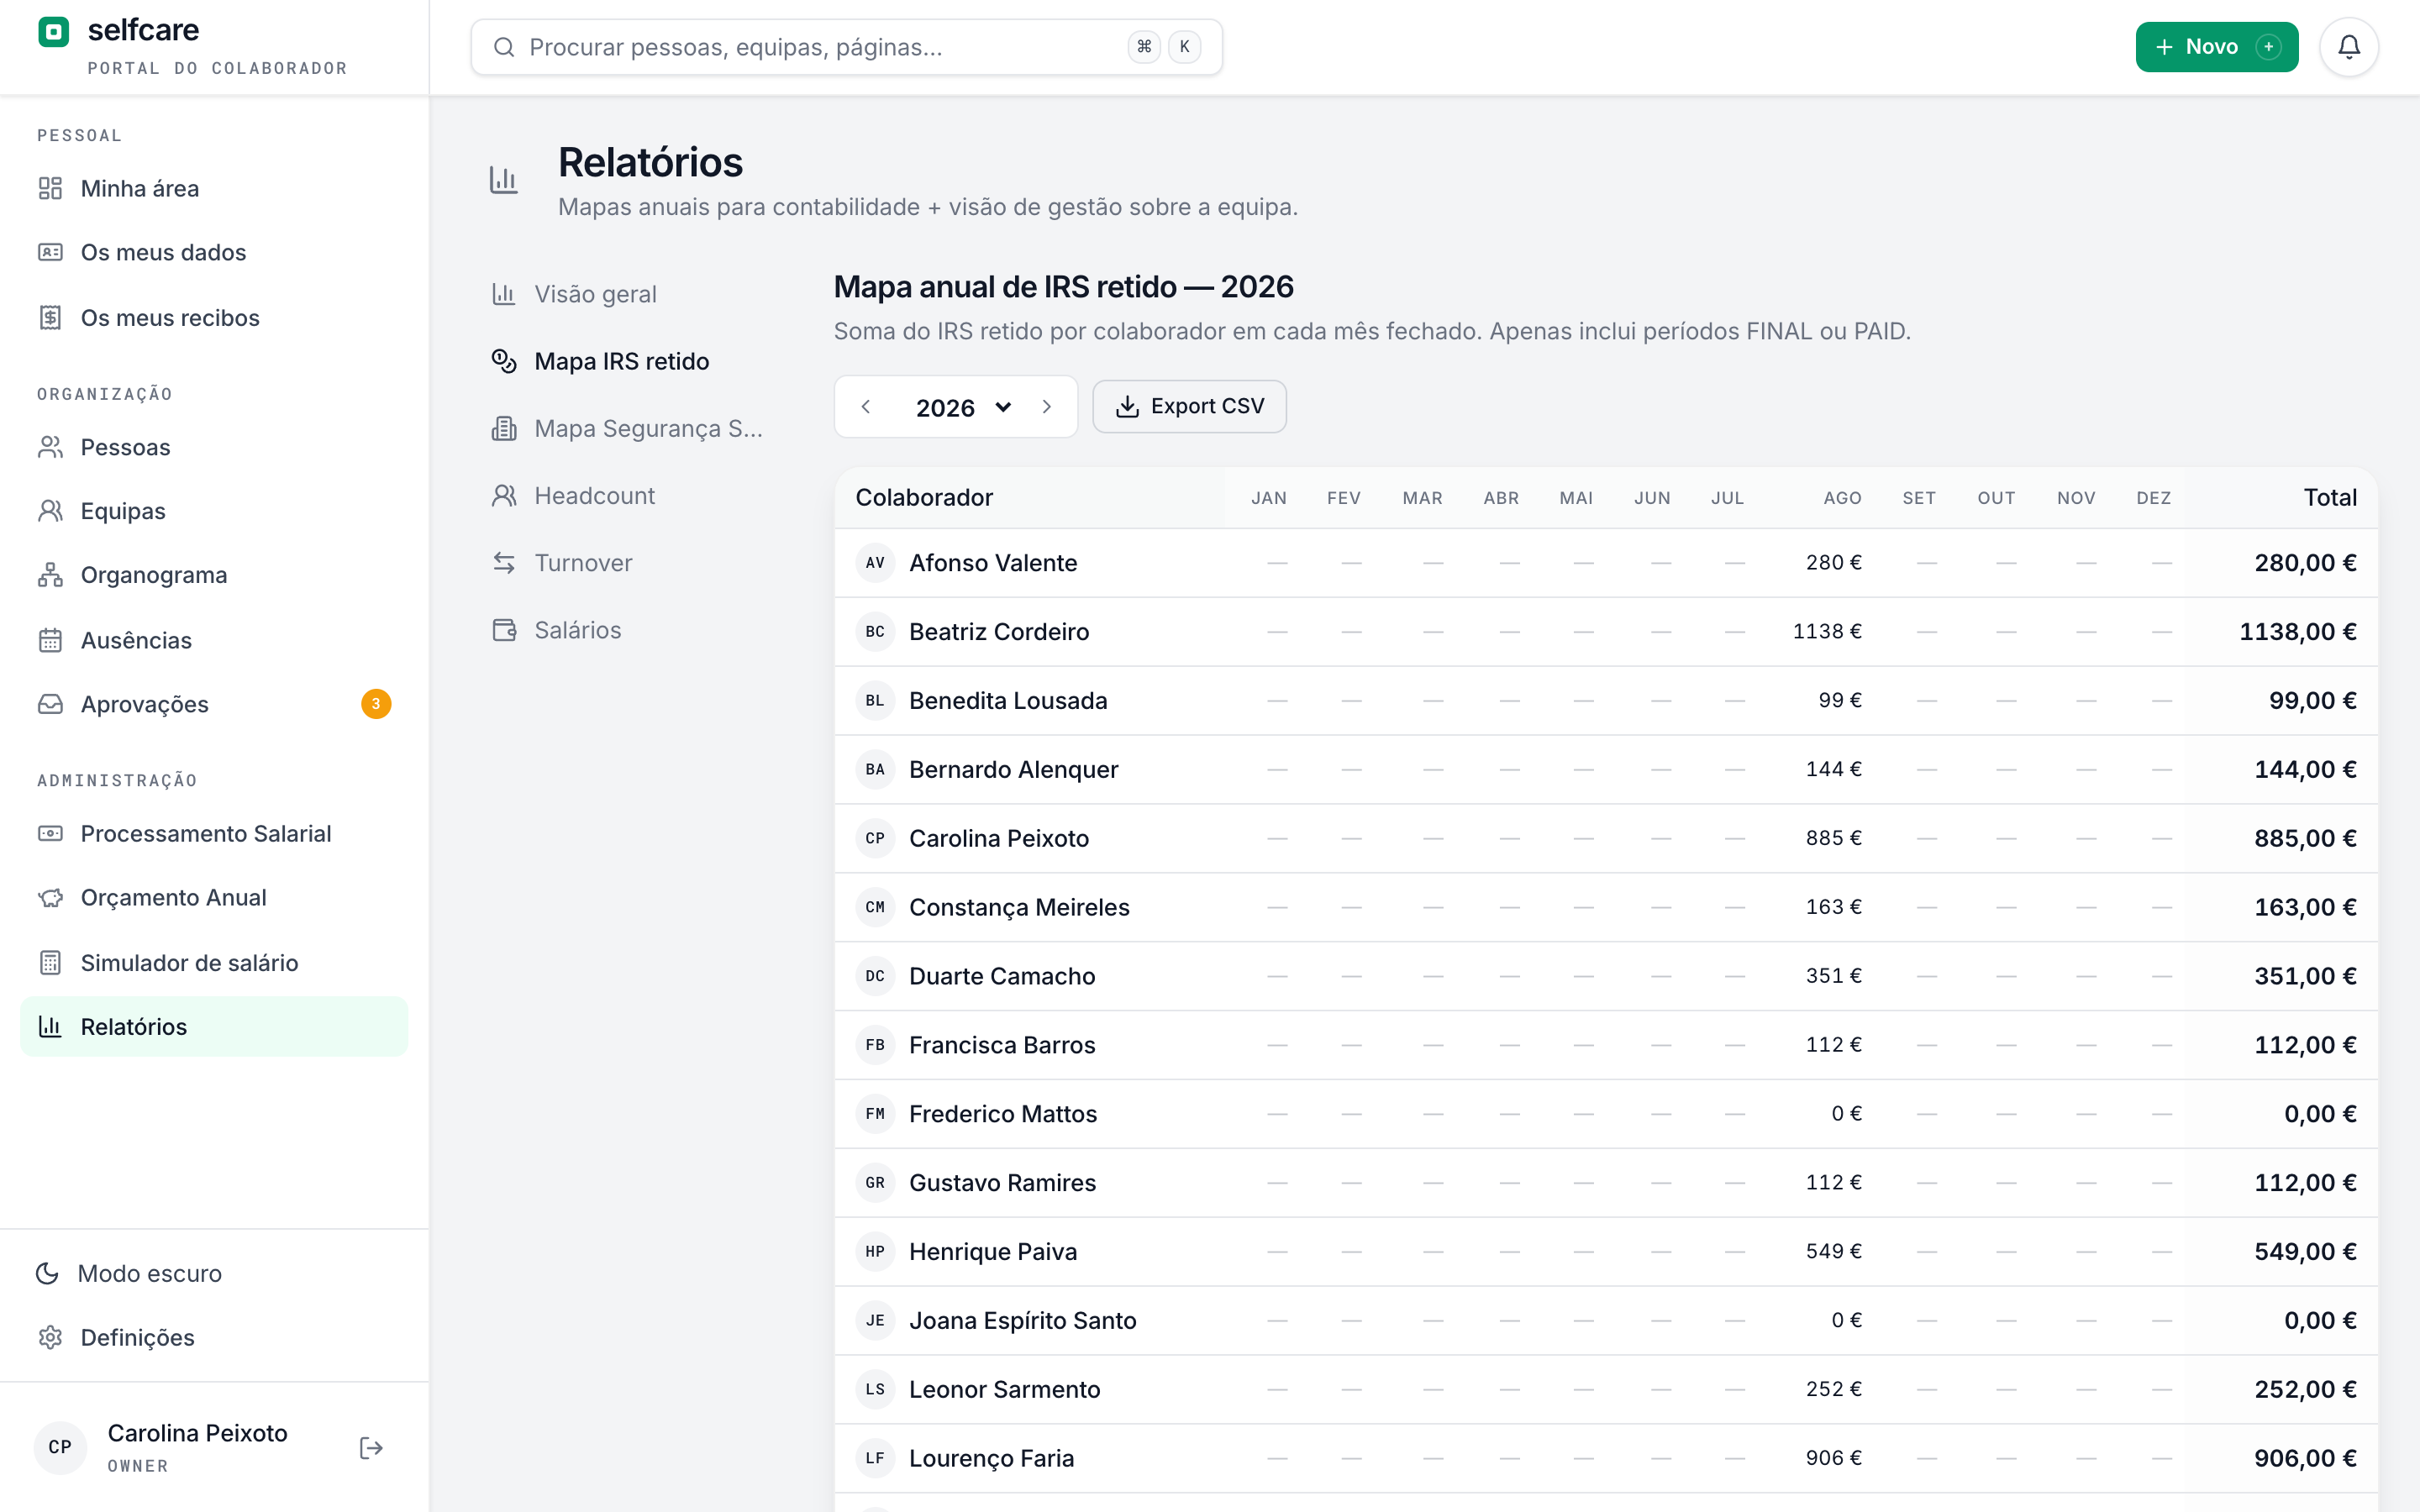The width and height of the screenshot is (2420, 1512).
Task: Go to next year with right chevron
Action: 1046,407
